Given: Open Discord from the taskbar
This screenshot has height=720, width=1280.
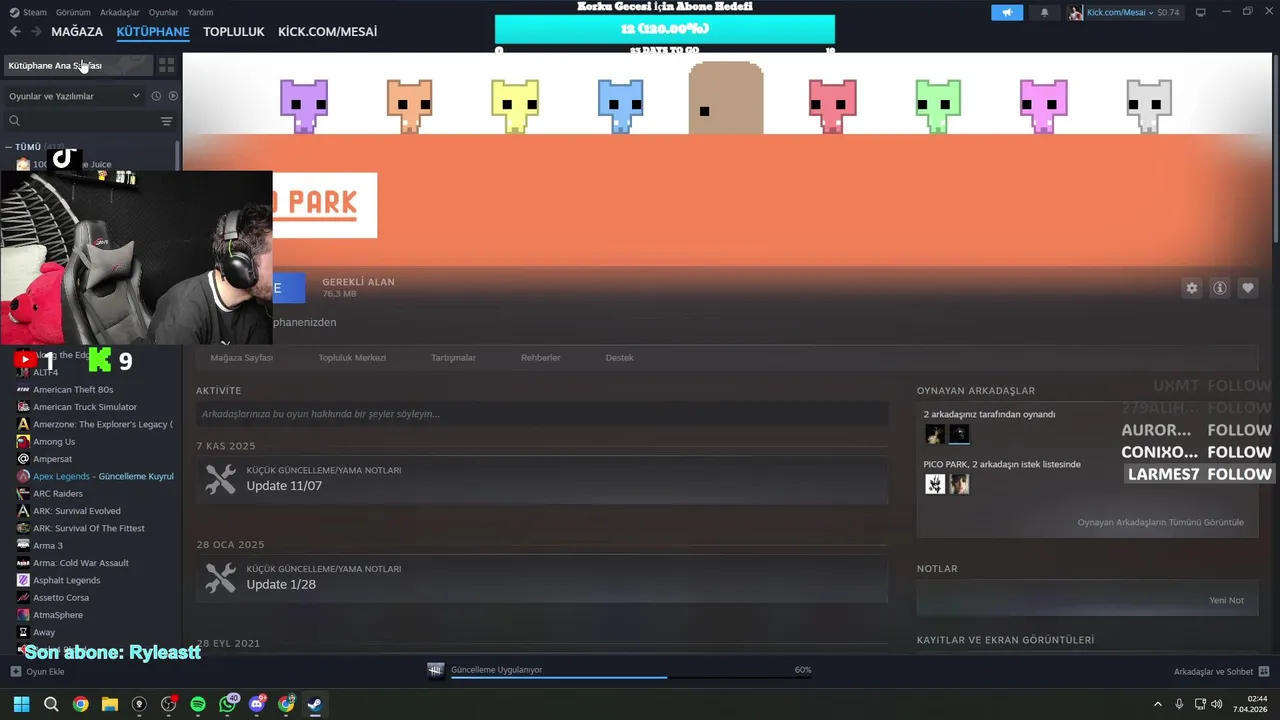Looking at the screenshot, I should (x=257, y=704).
